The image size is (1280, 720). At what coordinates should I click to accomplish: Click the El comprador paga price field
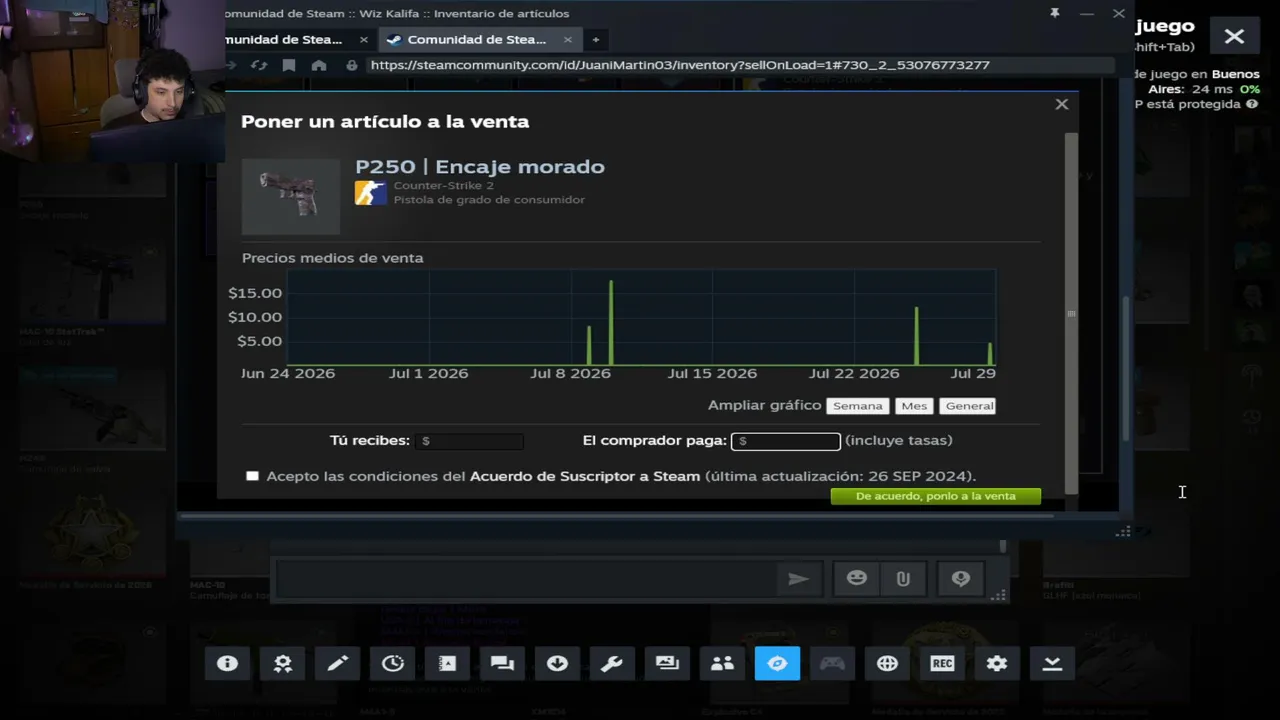click(786, 441)
